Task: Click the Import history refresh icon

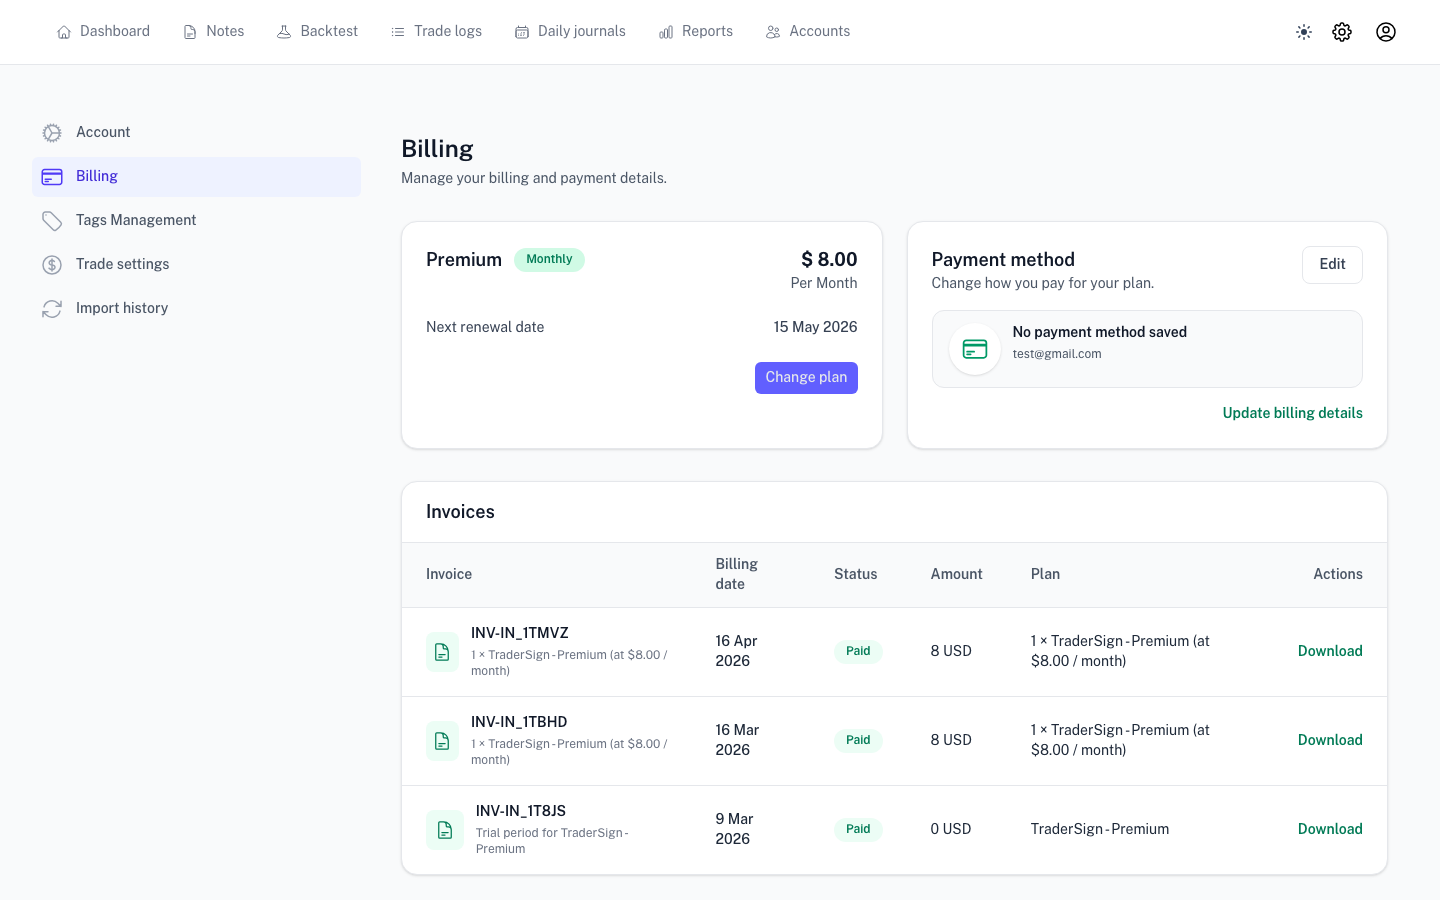Action: (x=52, y=308)
